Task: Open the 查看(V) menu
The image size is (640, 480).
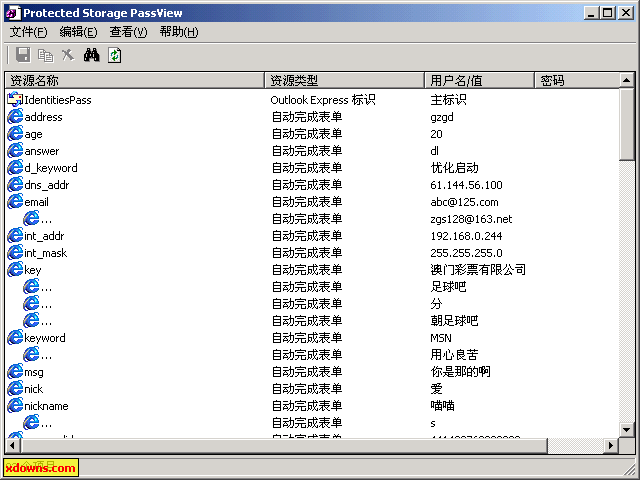Action: [128, 32]
